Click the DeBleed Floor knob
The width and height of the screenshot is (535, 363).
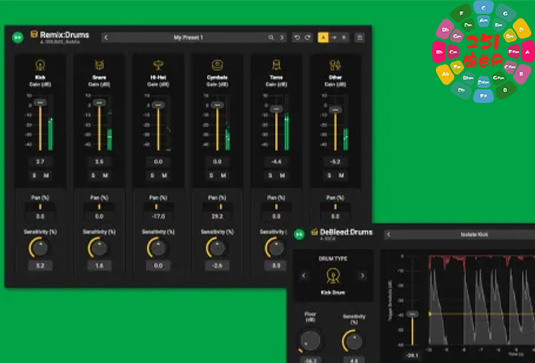(310, 340)
